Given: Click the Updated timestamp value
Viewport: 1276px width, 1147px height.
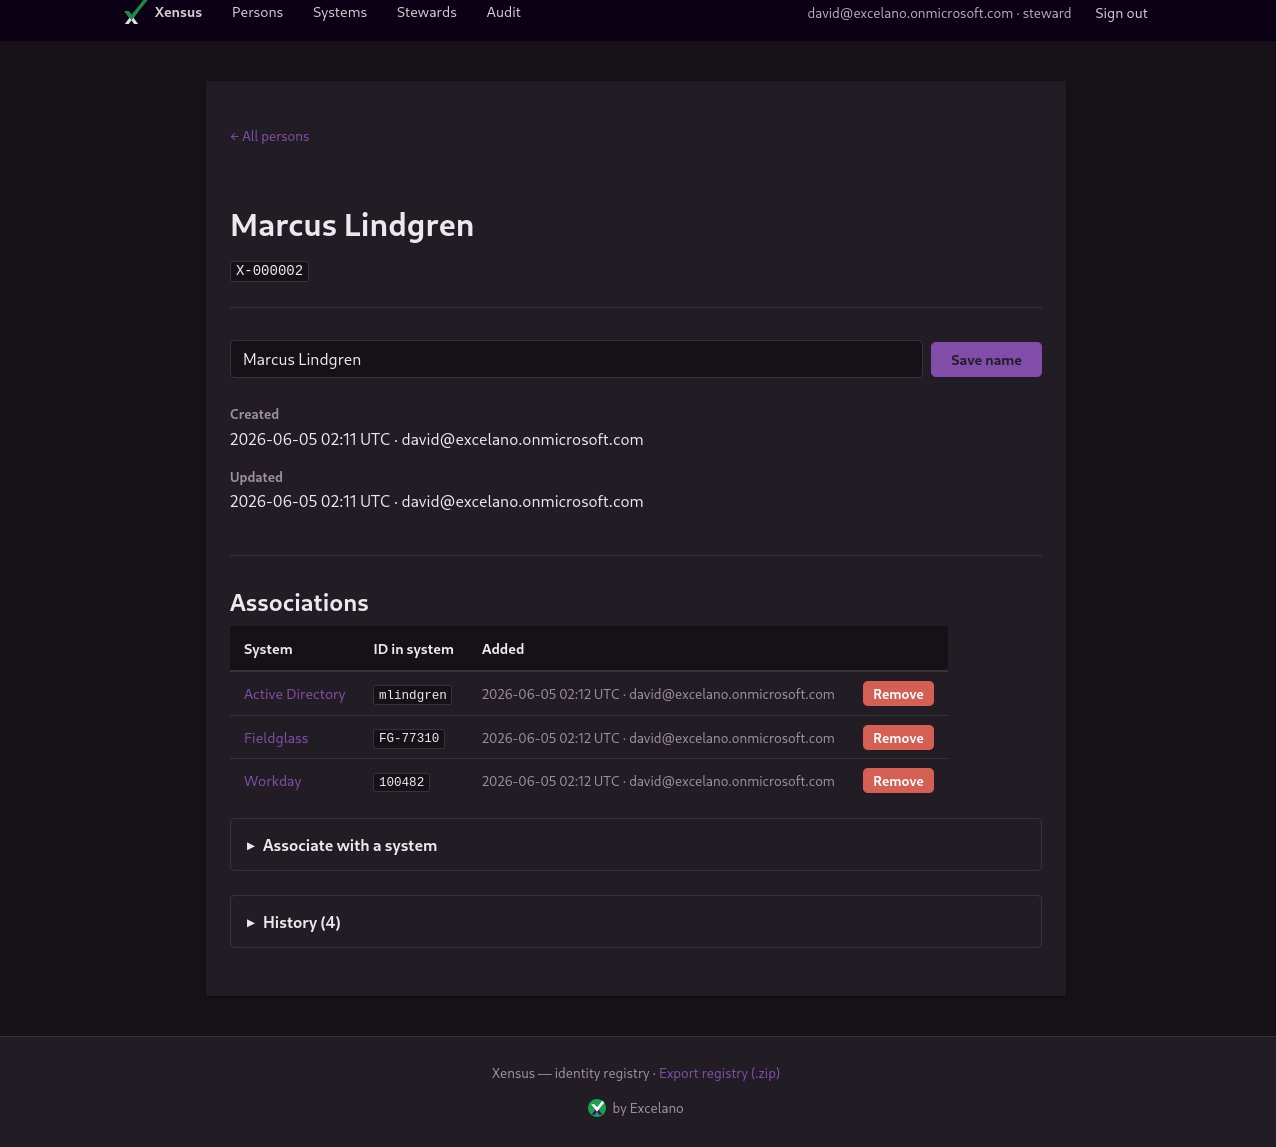Looking at the screenshot, I should pos(437,501).
